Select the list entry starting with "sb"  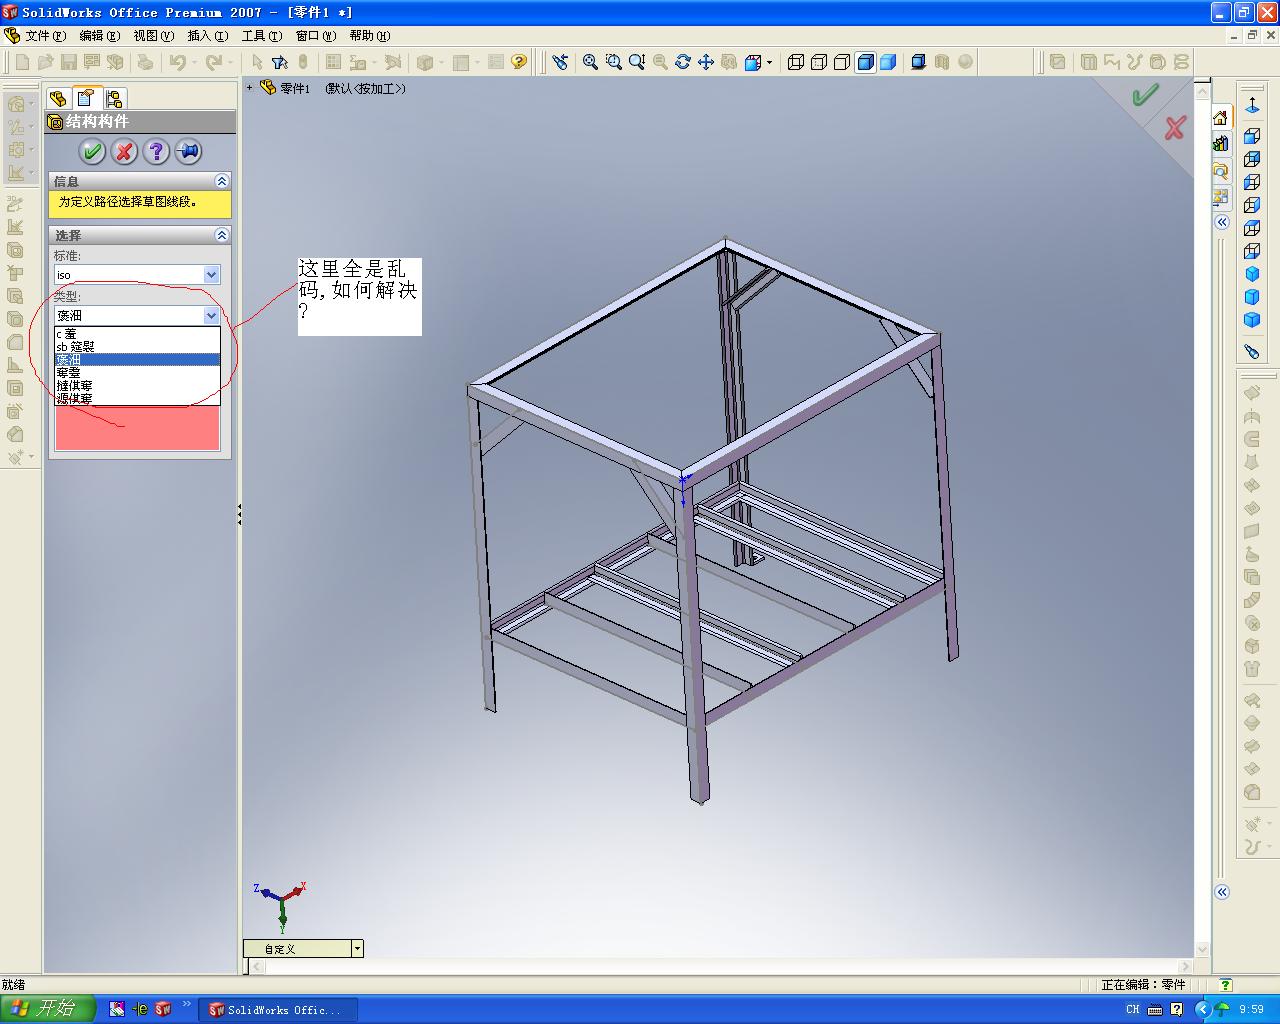pyautogui.click(x=137, y=347)
